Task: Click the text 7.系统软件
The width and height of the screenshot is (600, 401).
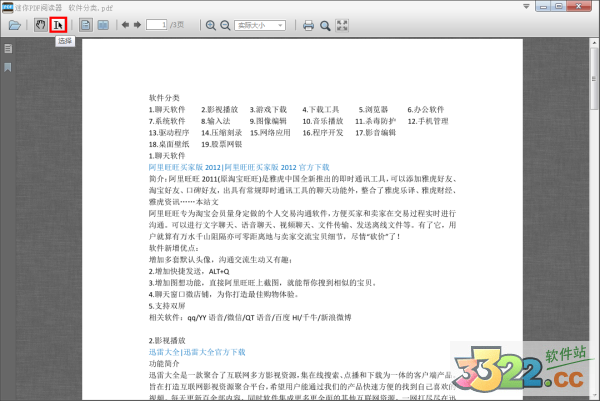Action: [x=167, y=121]
